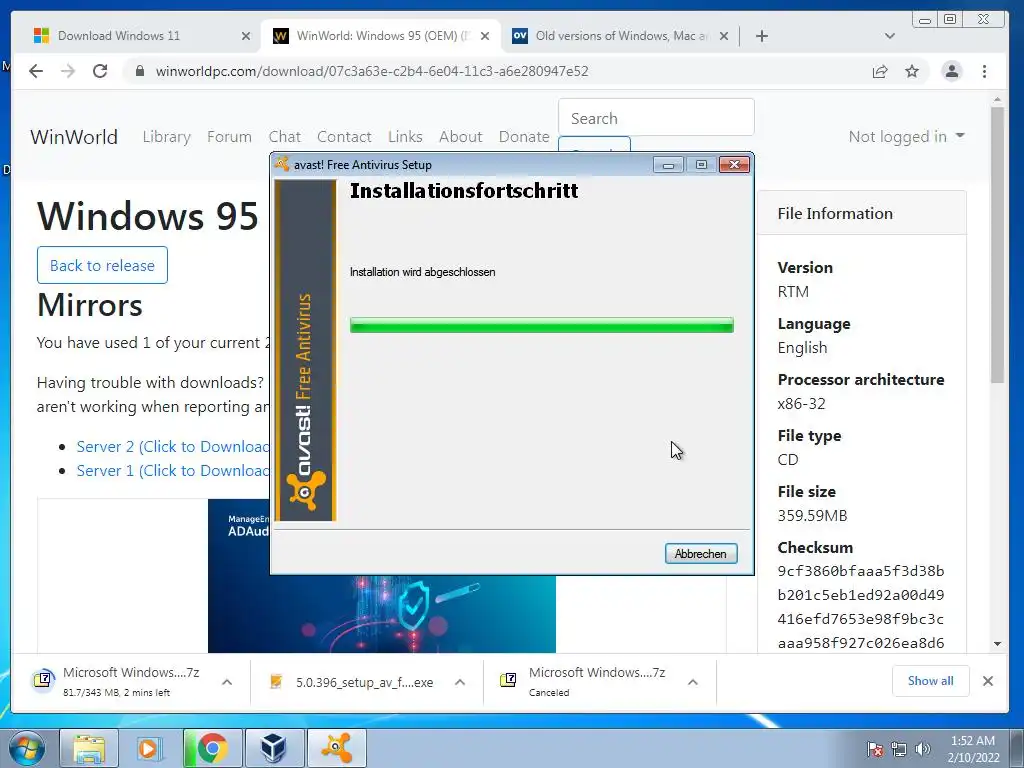Click the WinWorld search field
Image resolution: width=1024 pixels, height=768 pixels.
(656, 118)
